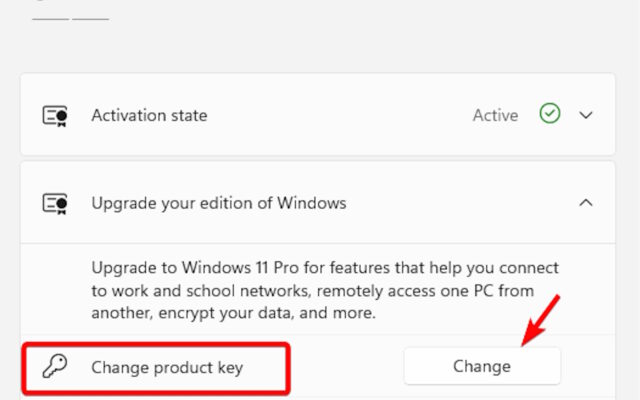Collapse the Upgrade your edition chevron
The height and width of the screenshot is (400, 640).
click(x=586, y=203)
